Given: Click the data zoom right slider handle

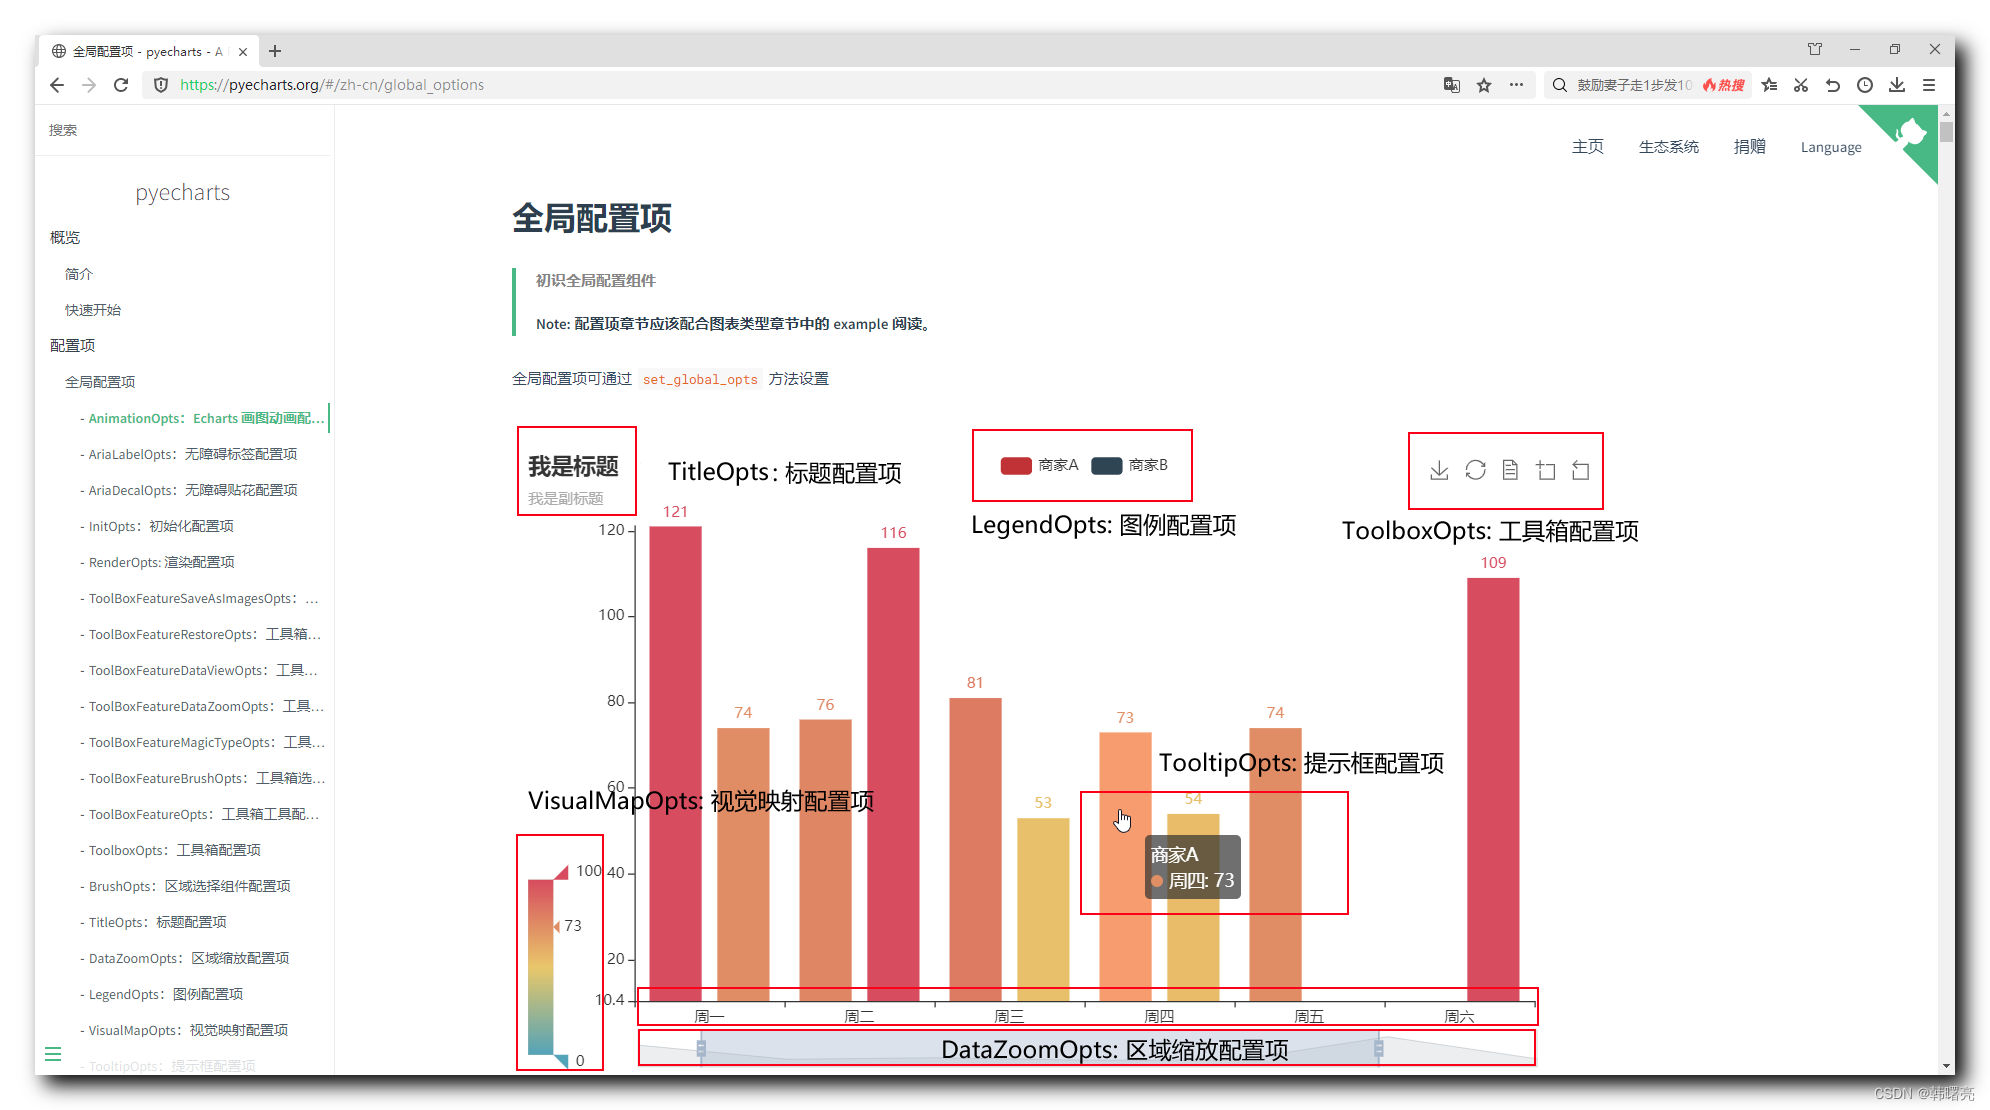Looking at the screenshot, I should (1379, 1048).
